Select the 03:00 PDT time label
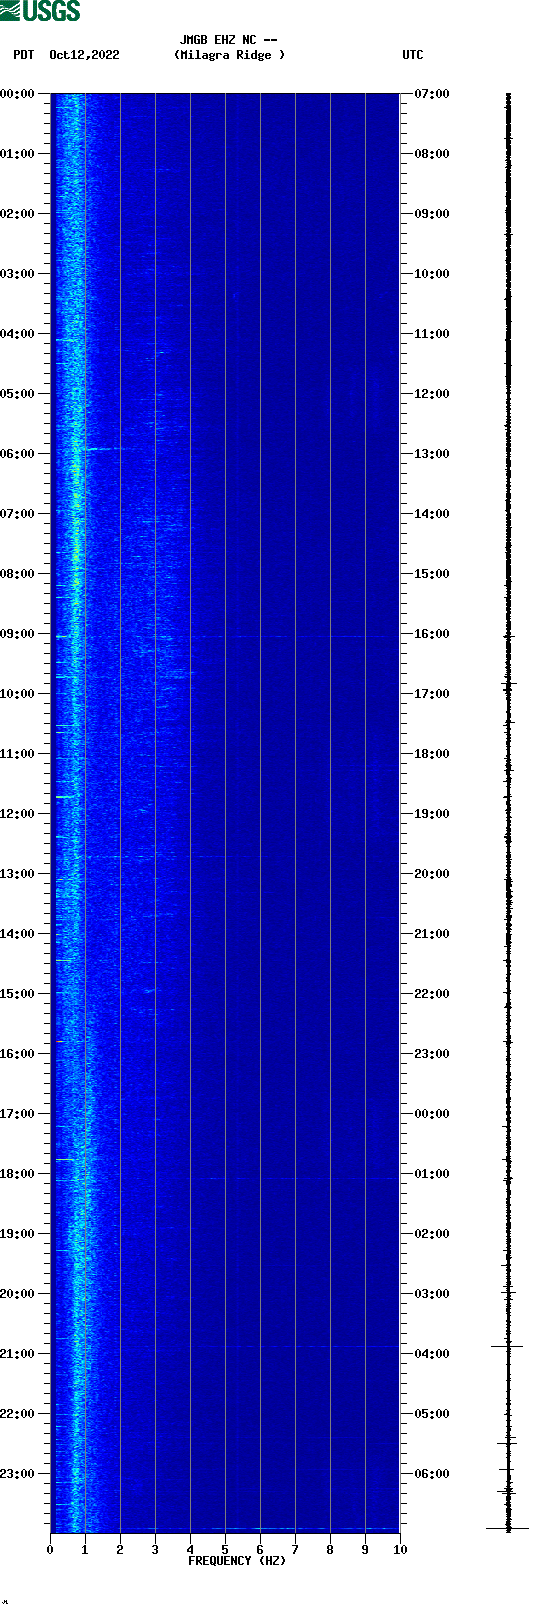The height and width of the screenshot is (1613, 552). (17, 274)
